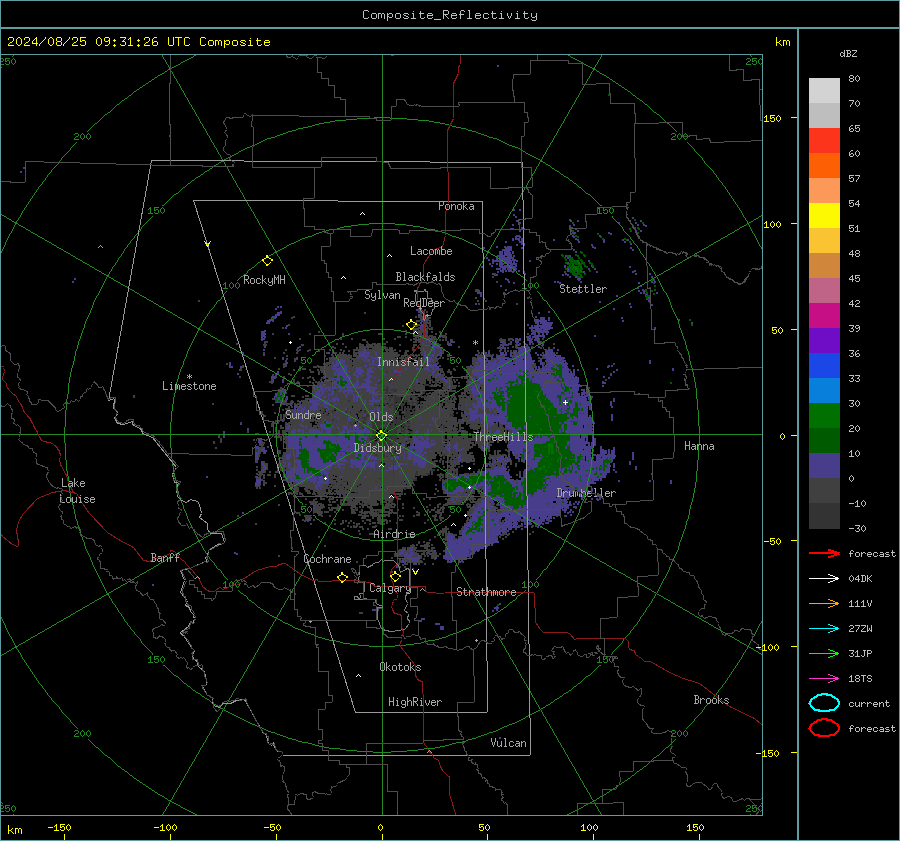Click the red forecast arrow in the legend
900x841 pixels.
pyautogui.click(x=824, y=553)
